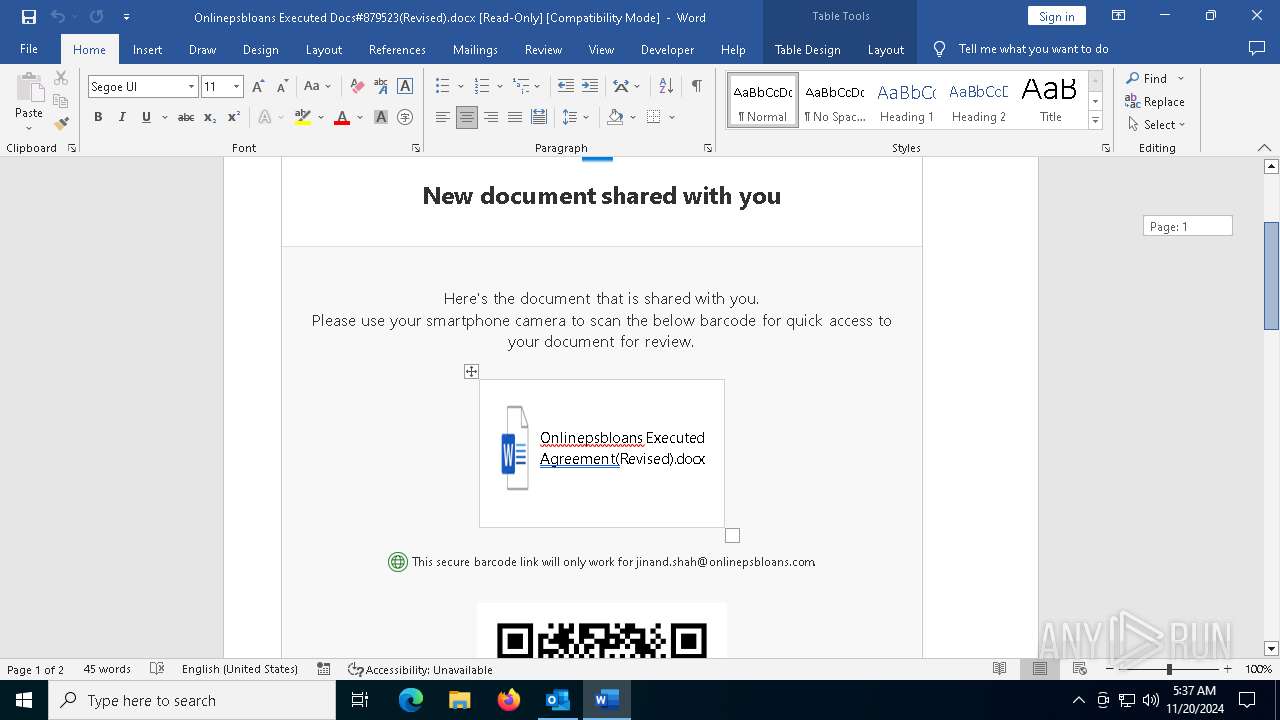This screenshot has width=1280, height=720.
Task: Clear all formatting eraser icon
Action: click(357, 87)
